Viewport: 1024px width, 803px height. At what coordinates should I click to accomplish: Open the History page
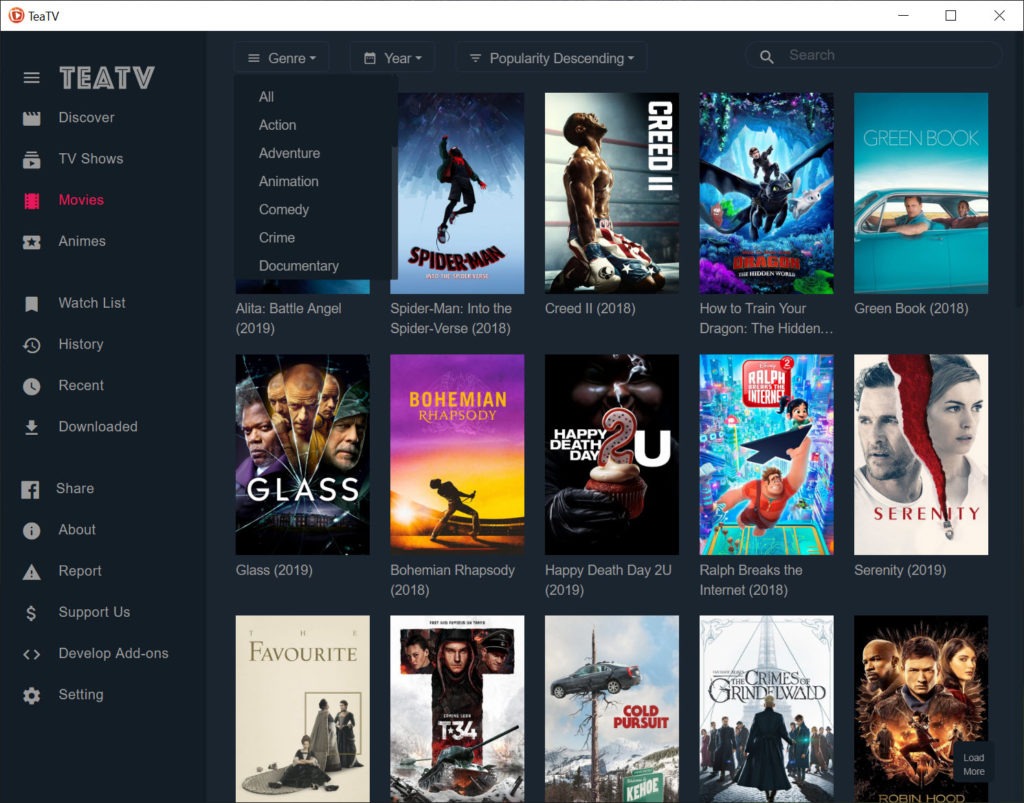point(81,344)
